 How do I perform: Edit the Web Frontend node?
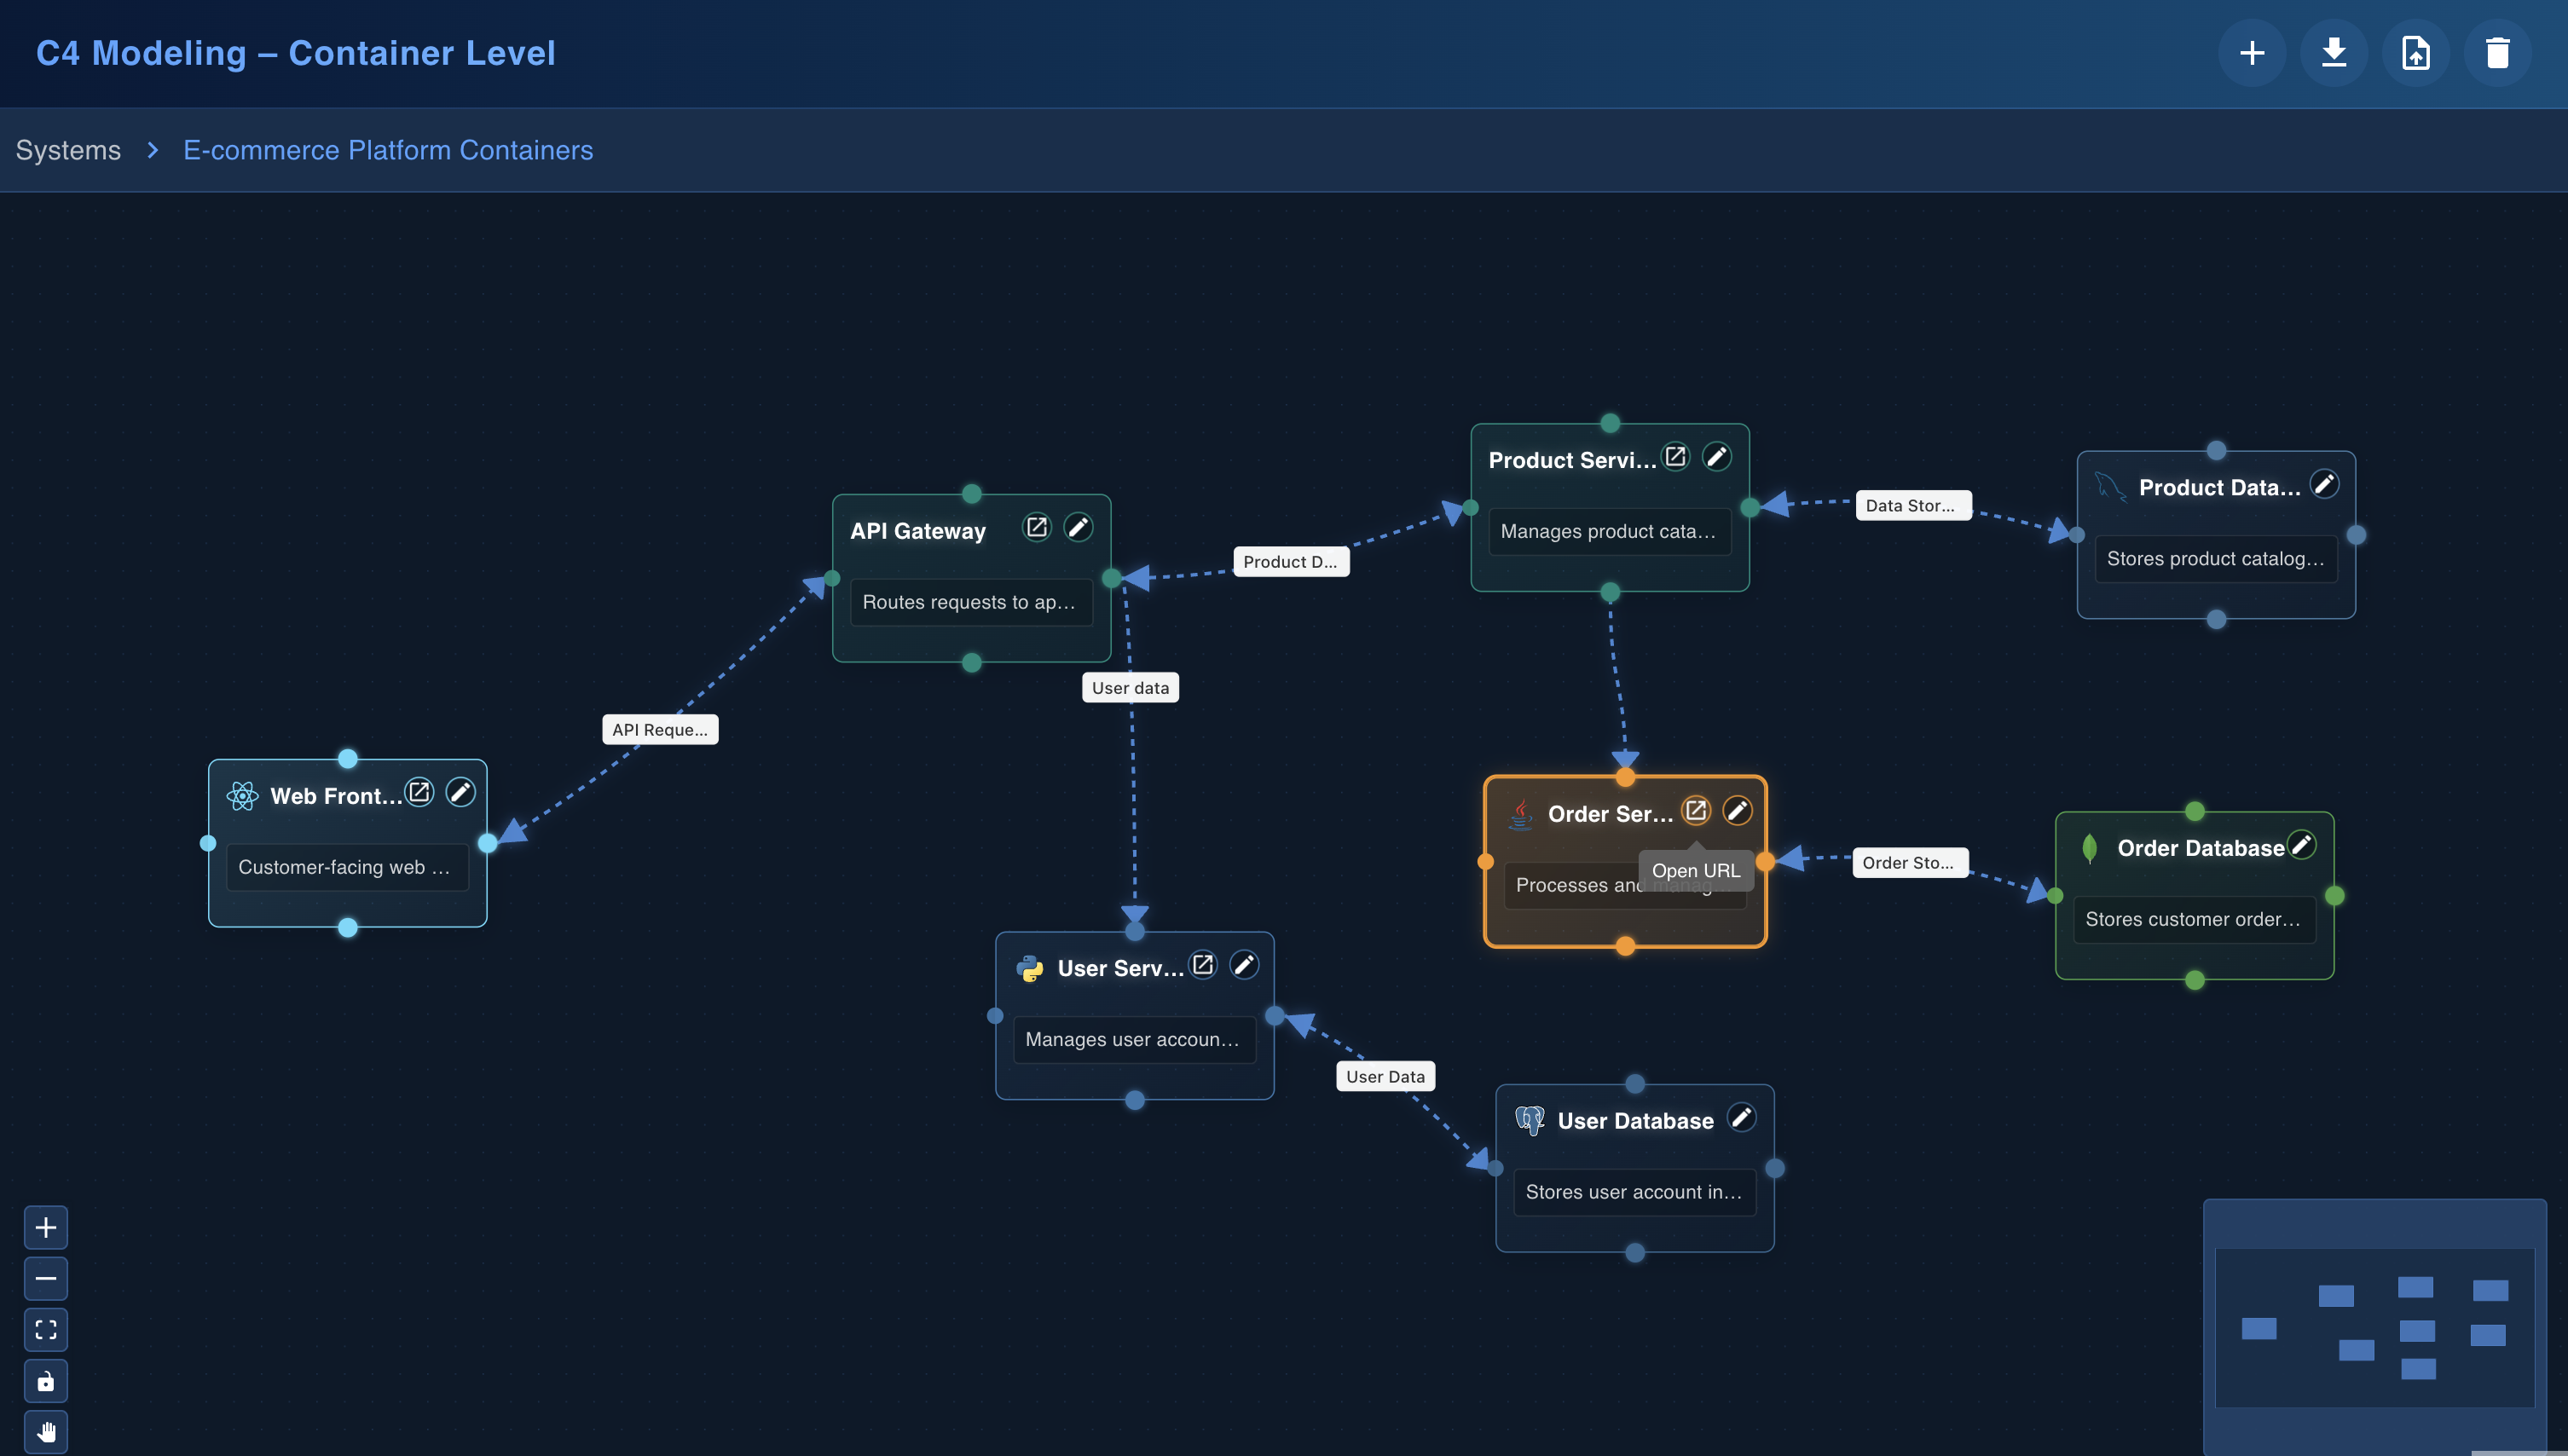click(460, 792)
